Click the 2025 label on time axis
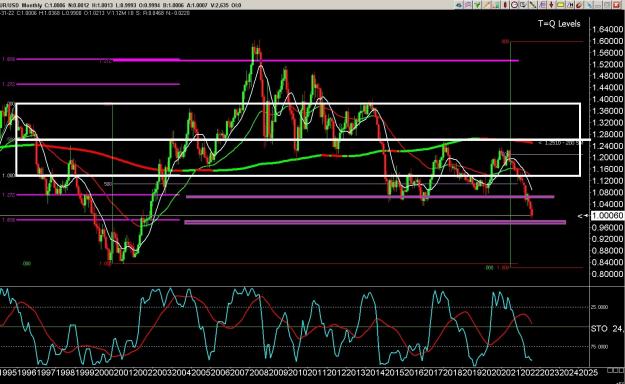Image resolution: width=625 pixels, height=384 pixels. coord(588,372)
